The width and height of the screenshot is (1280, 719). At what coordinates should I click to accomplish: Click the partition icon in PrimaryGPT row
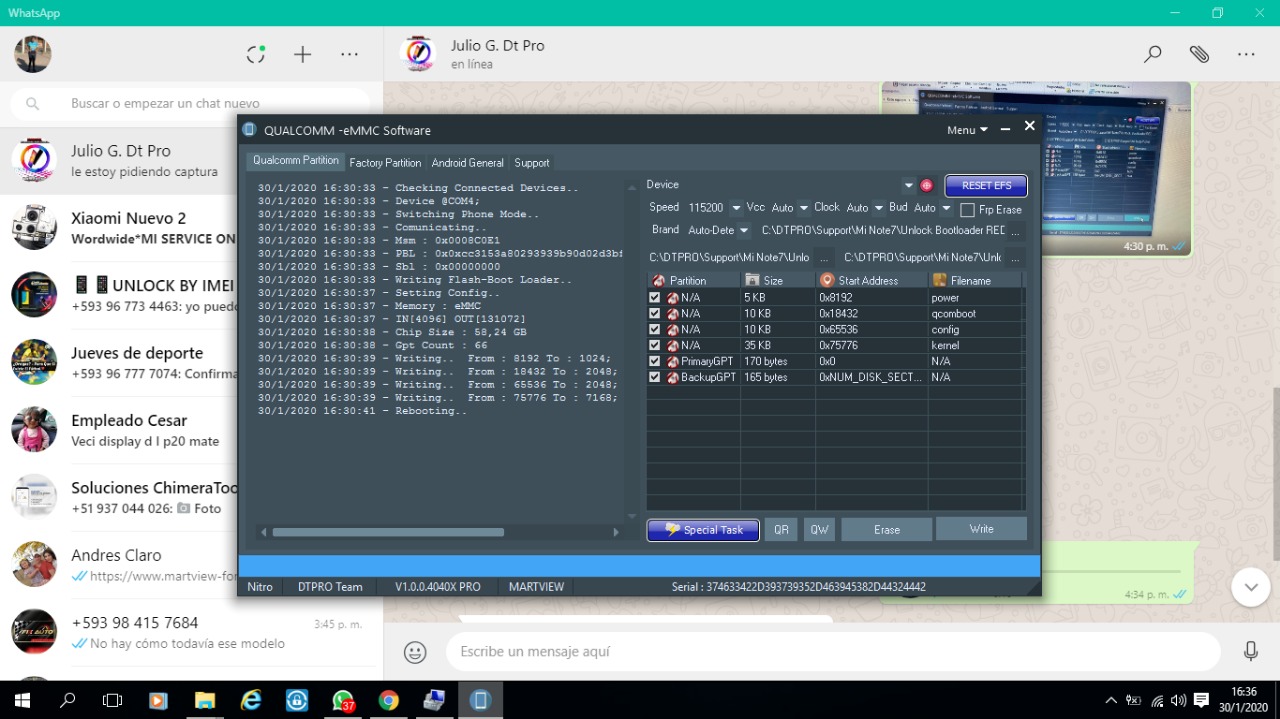(x=673, y=361)
